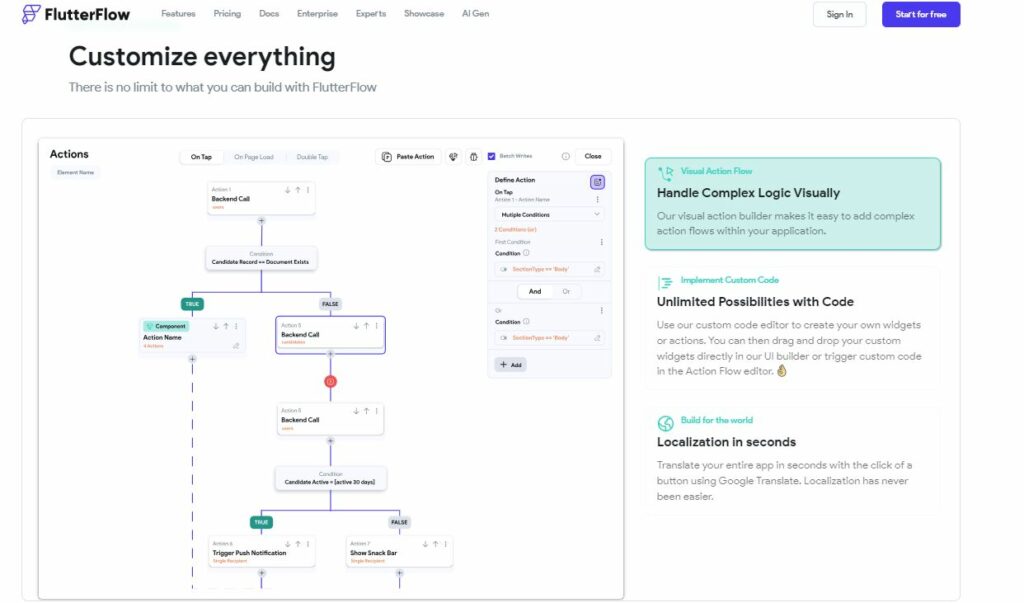1024x603 pixels.
Task: Click info icon beside first Condition label
Action: (526, 253)
